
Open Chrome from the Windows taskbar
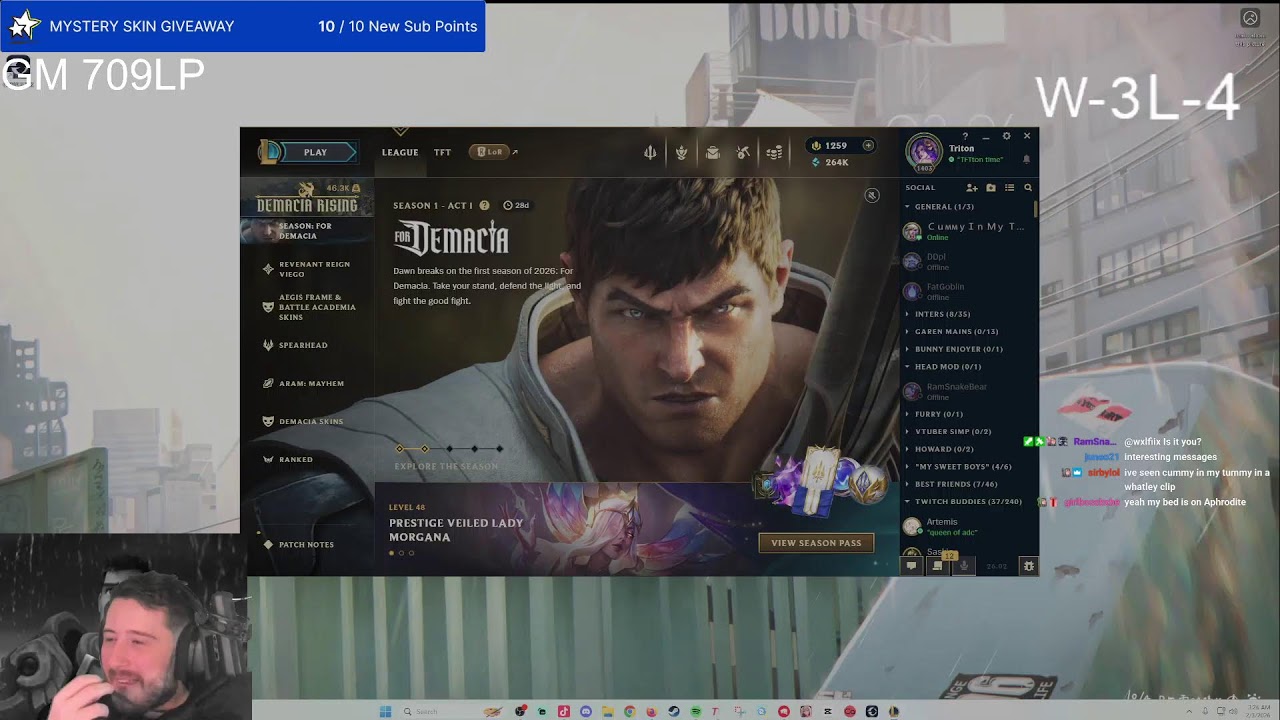pyautogui.click(x=630, y=711)
